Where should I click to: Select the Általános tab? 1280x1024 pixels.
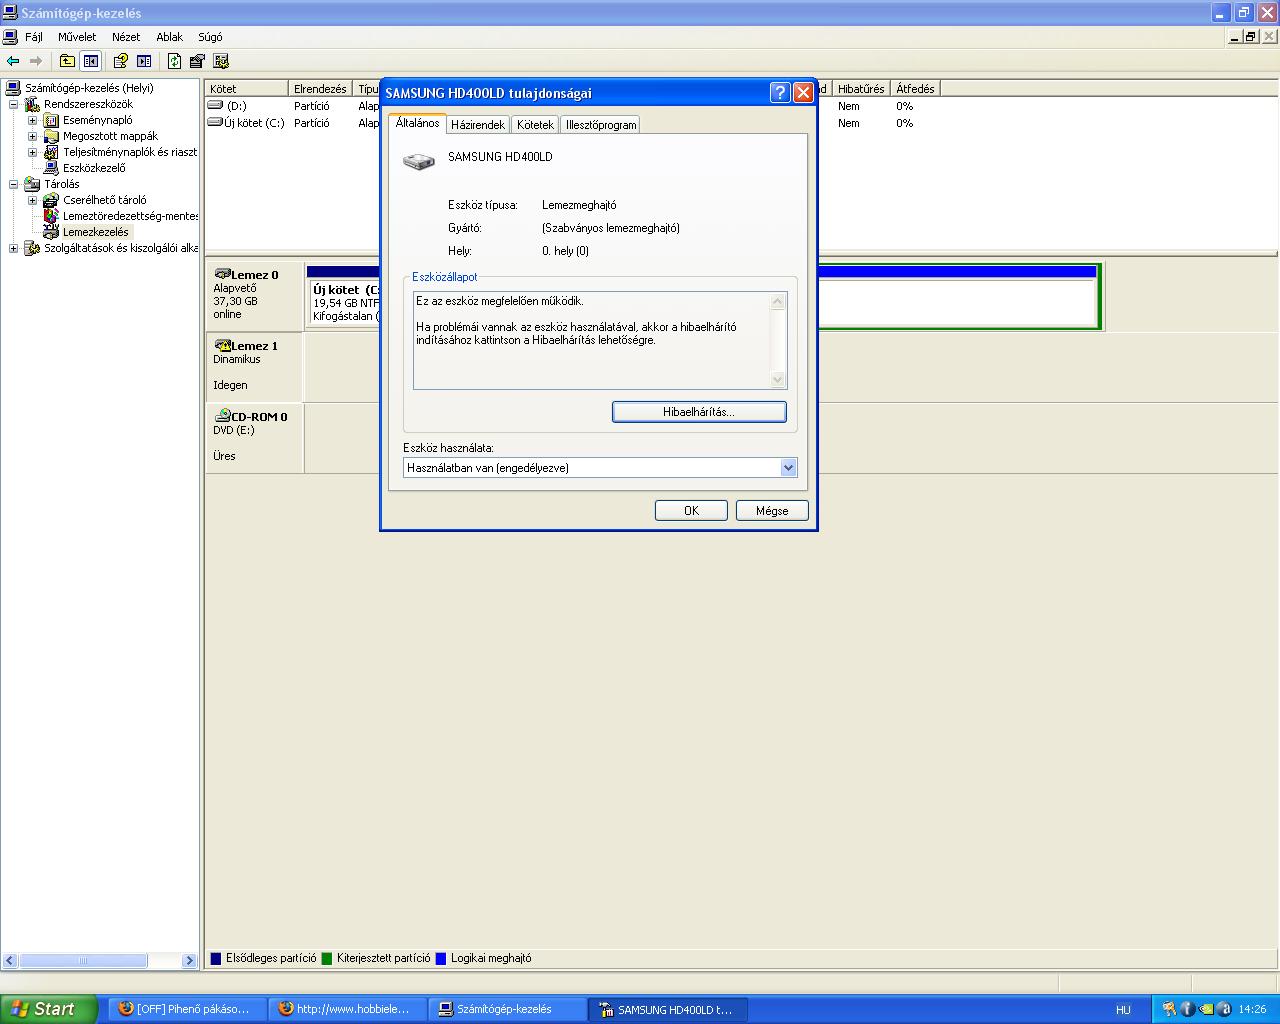pos(417,123)
